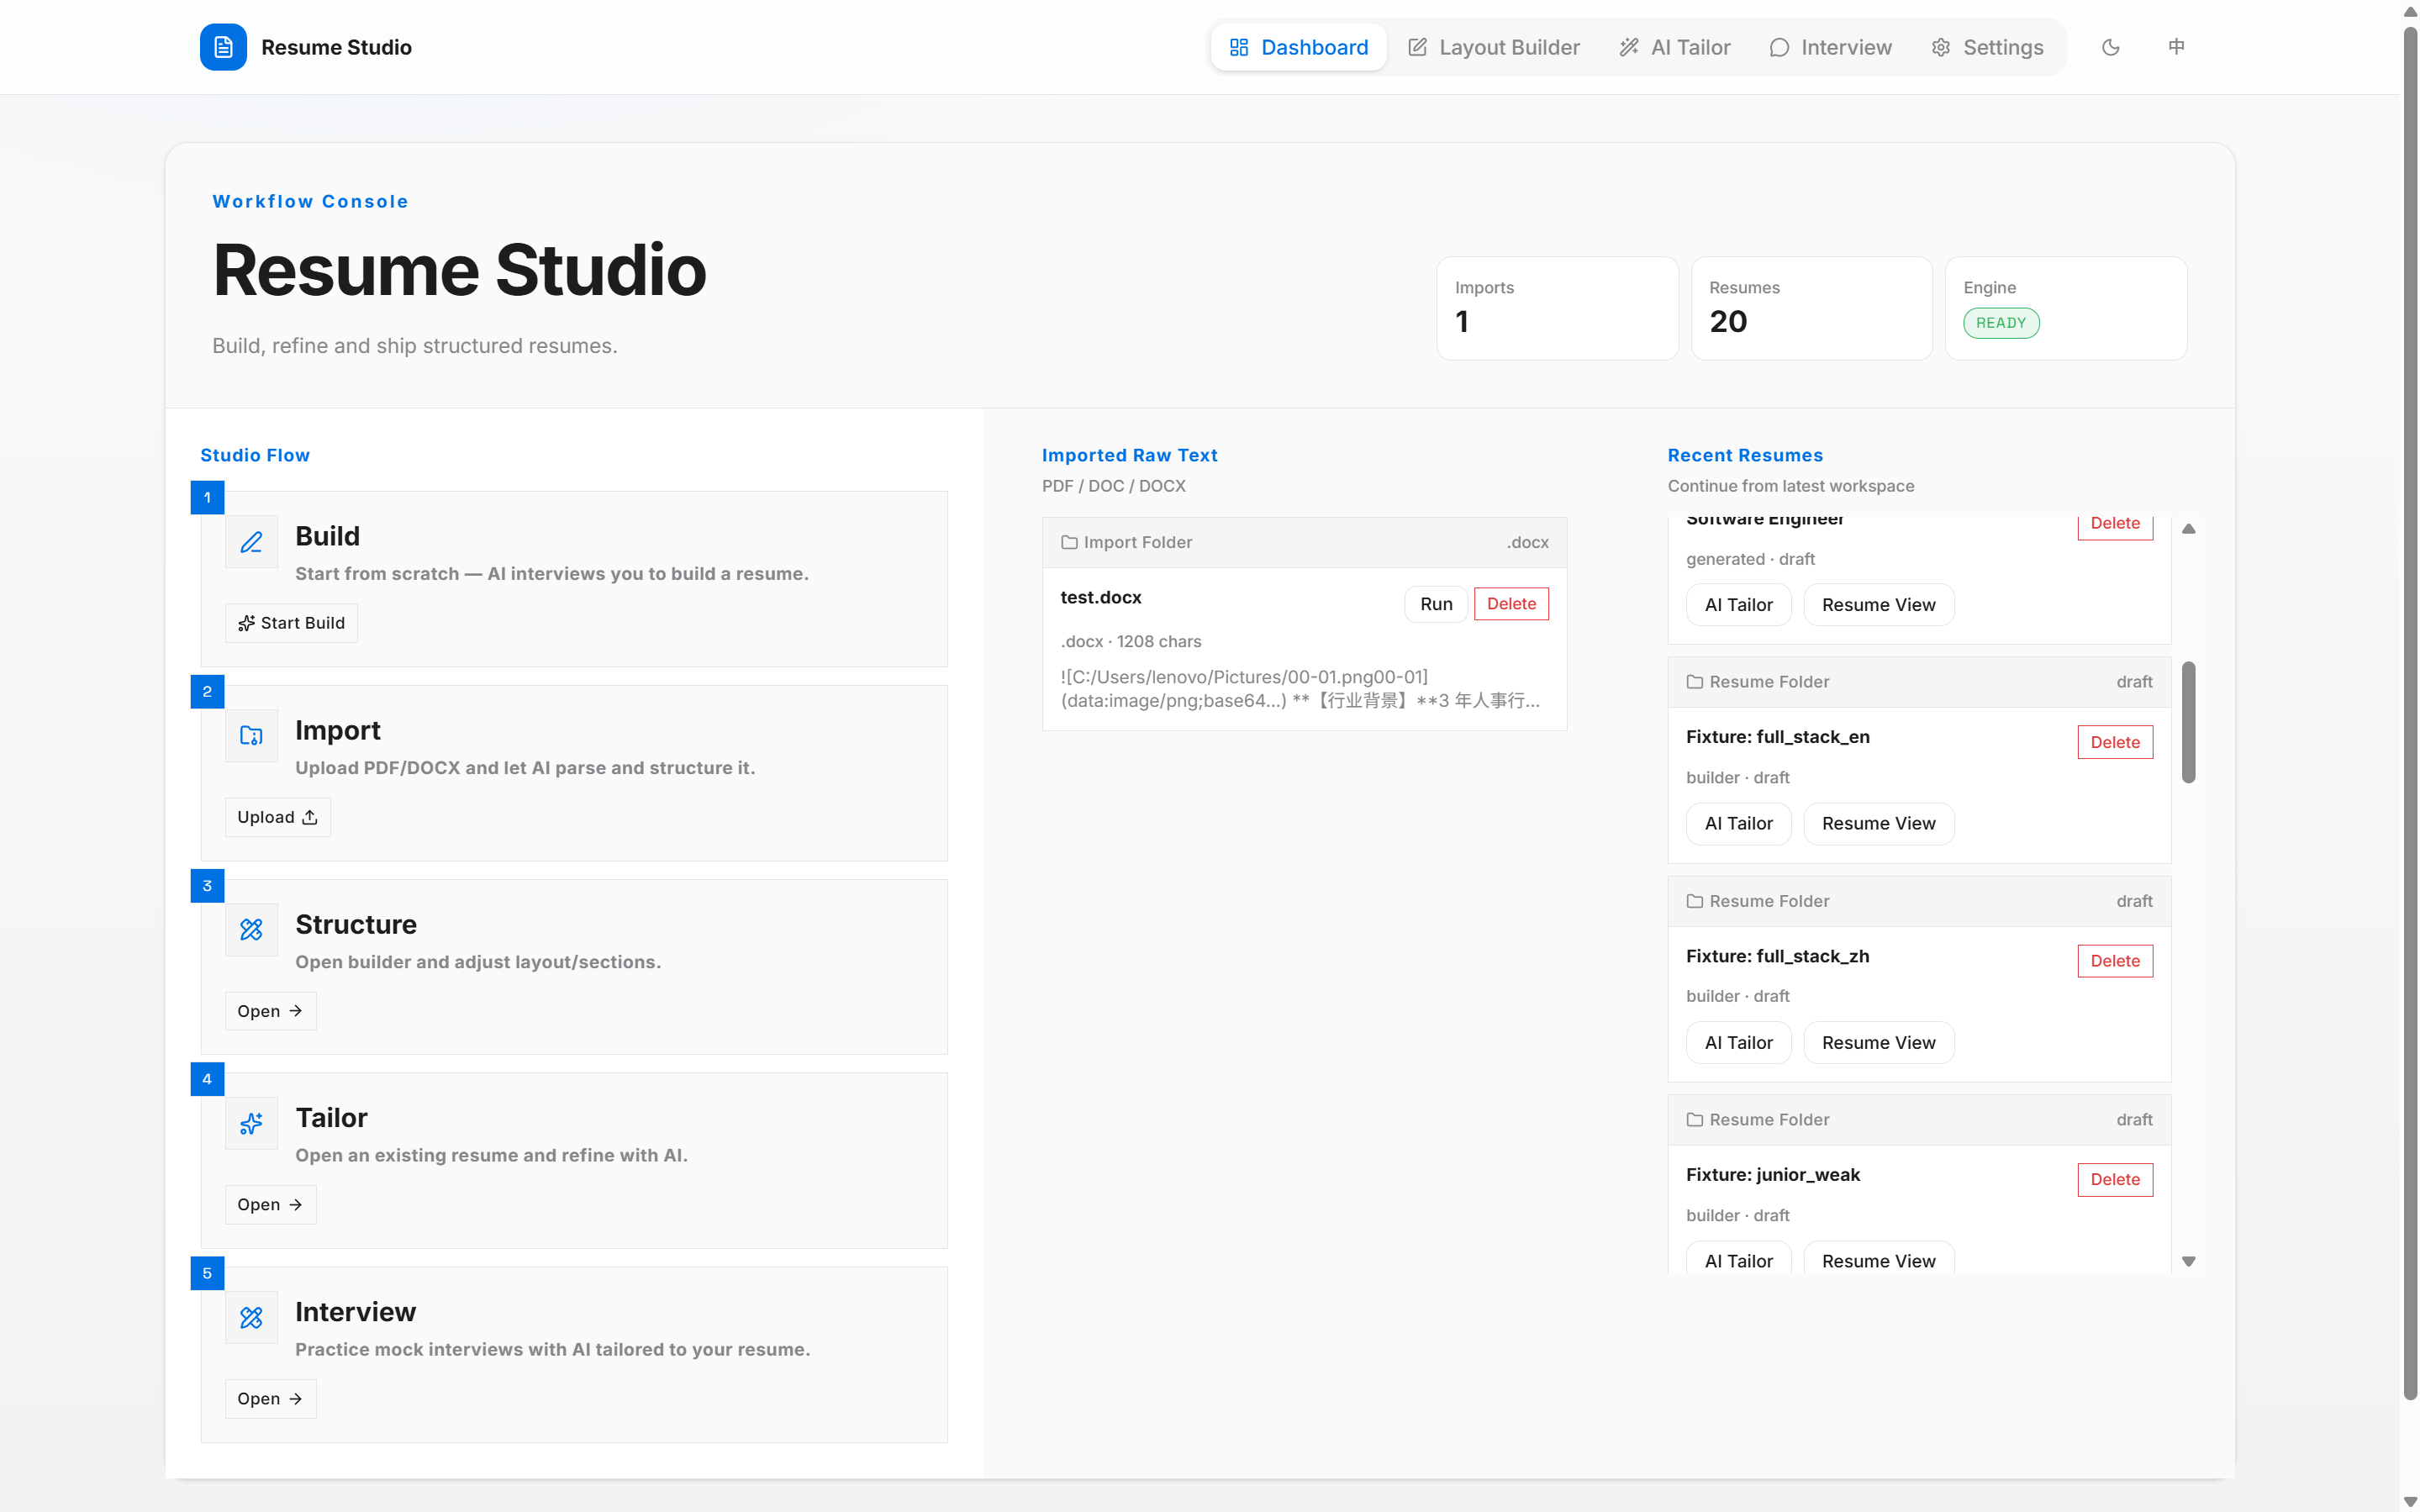The height and width of the screenshot is (1512, 2420).
Task: Click the Workflow Console label
Action: [x=310, y=201]
